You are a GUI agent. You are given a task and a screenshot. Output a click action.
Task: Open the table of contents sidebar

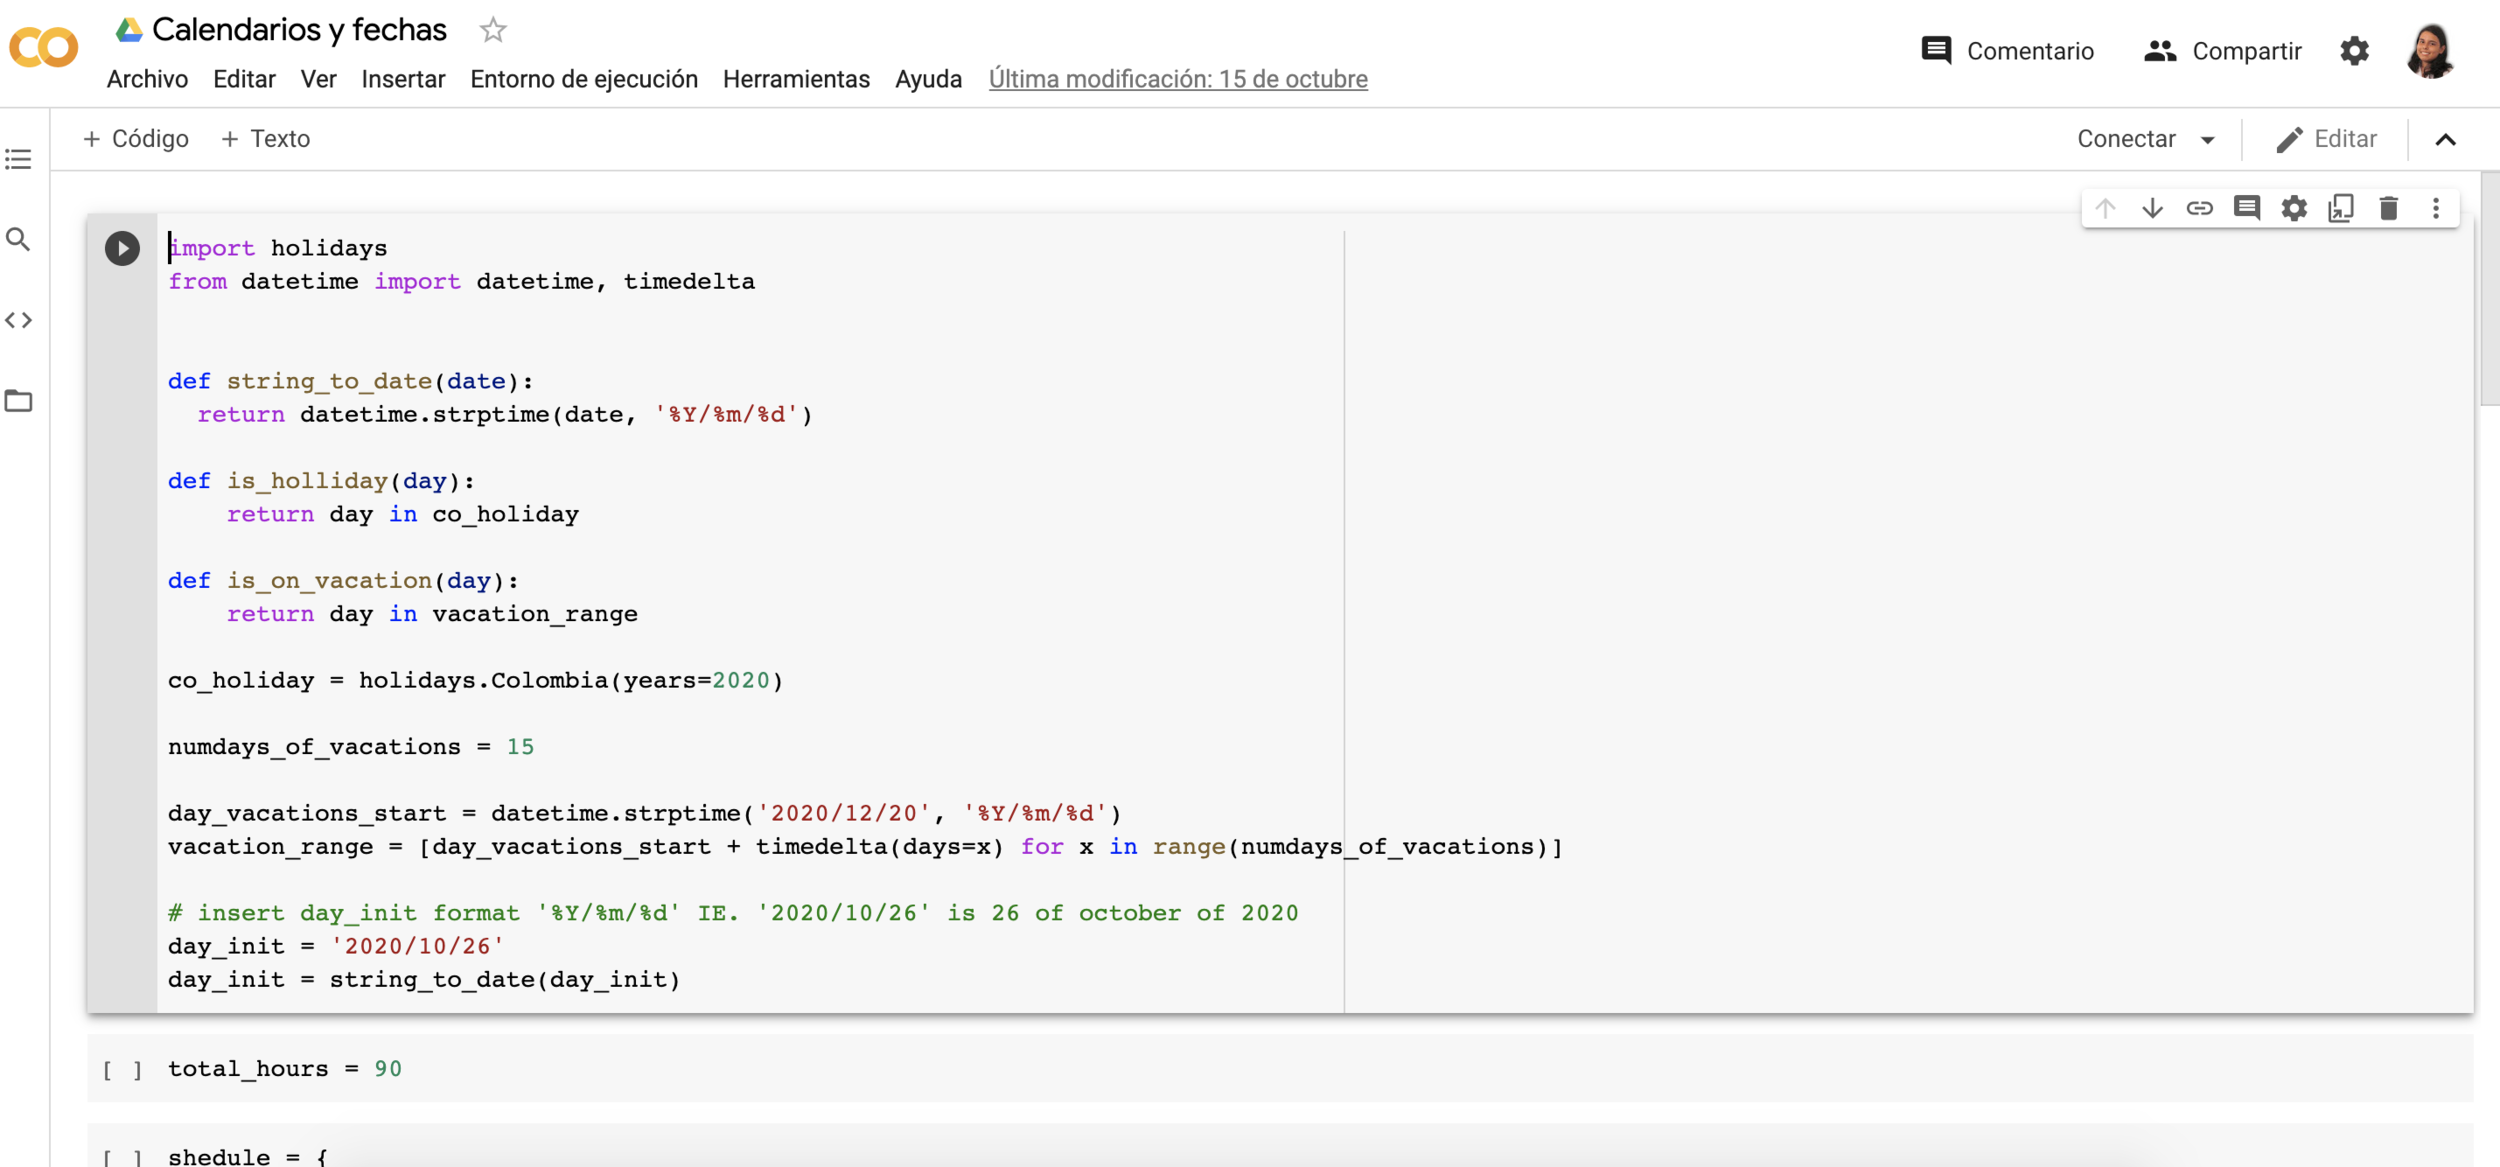tap(18, 159)
